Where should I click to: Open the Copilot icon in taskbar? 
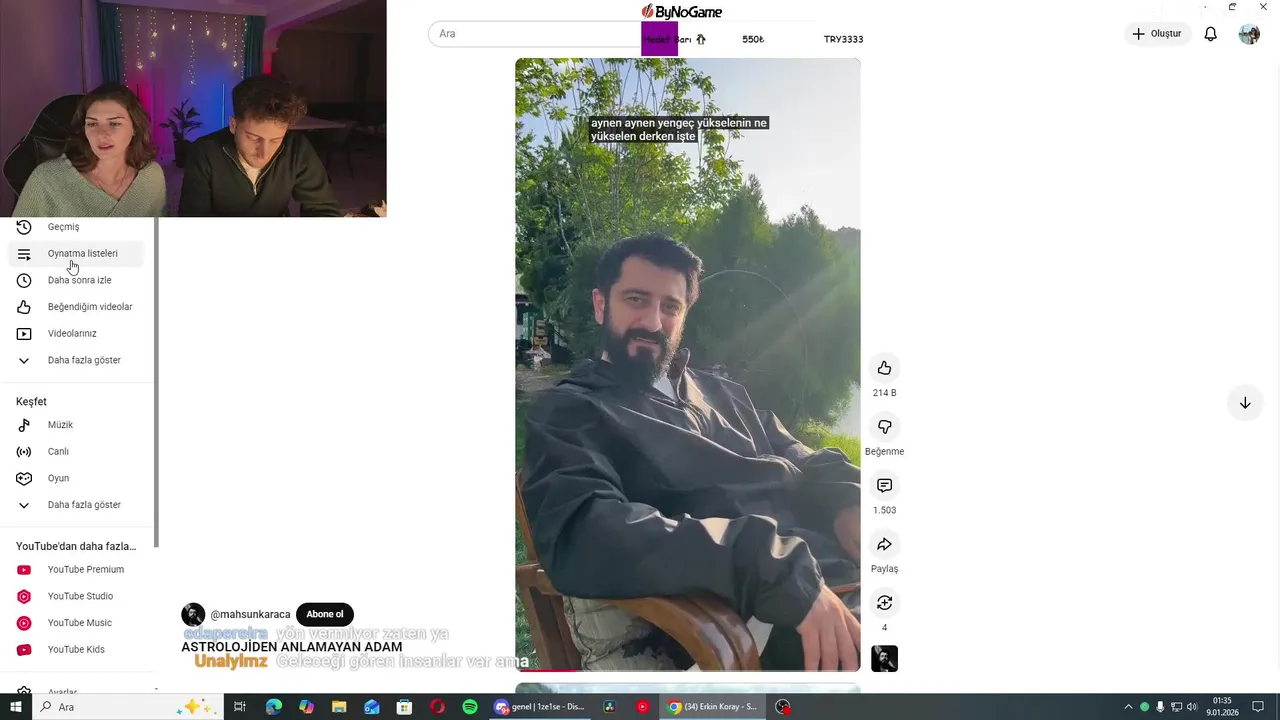click(306, 707)
